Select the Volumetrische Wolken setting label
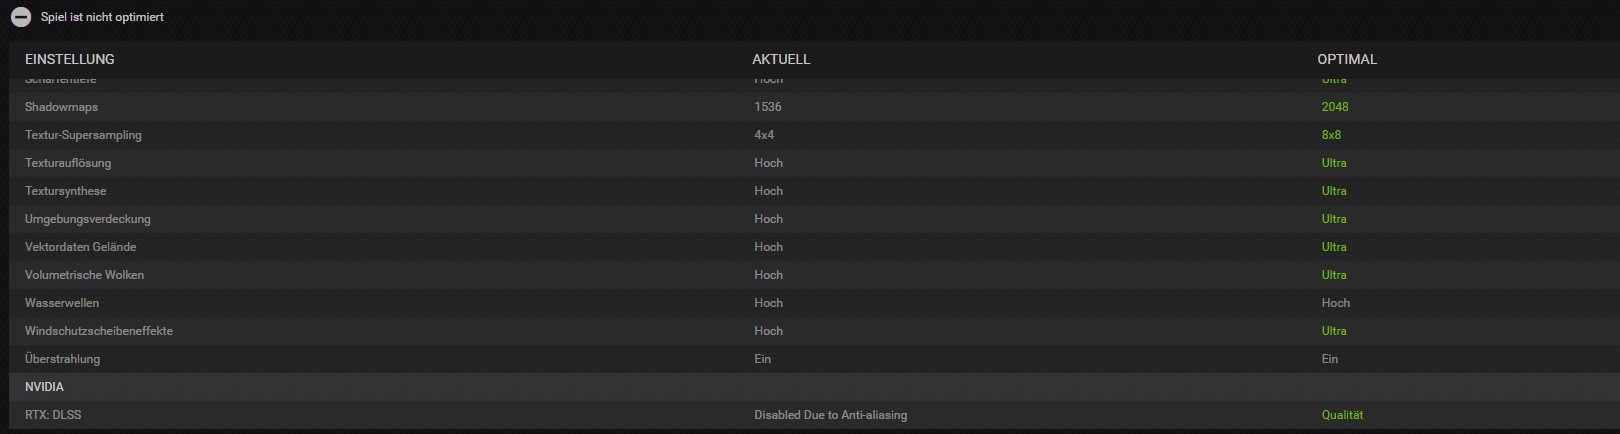The height and width of the screenshot is (434, 1620). click(84, 275)
